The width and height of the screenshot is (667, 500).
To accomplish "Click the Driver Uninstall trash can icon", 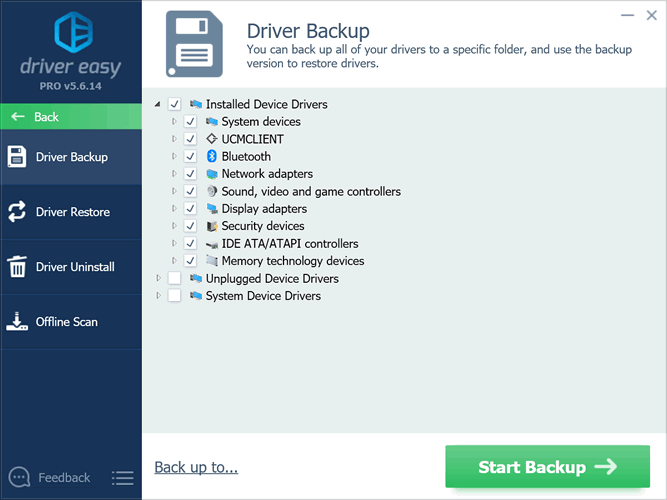I will pos(17,266).
